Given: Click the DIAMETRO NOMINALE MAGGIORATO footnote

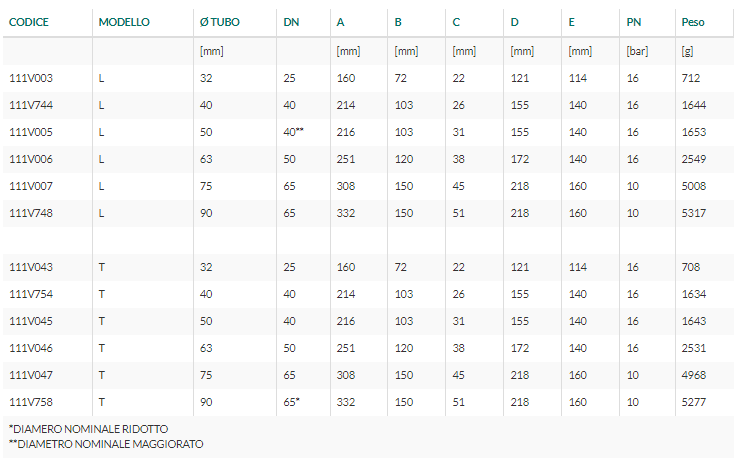Looking at the screenshot, I should click(x=106, y=444).
